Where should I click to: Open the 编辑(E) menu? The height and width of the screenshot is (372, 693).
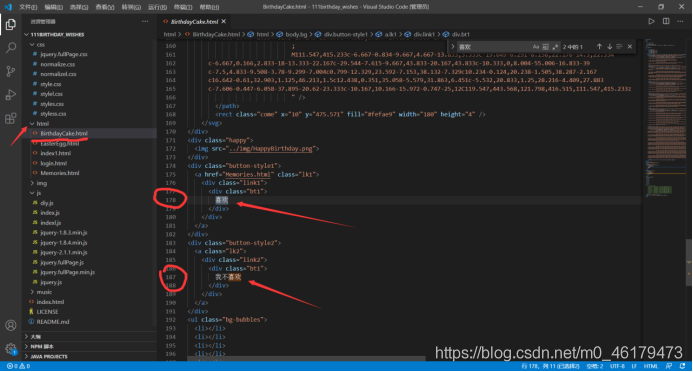tap(53, 7)
